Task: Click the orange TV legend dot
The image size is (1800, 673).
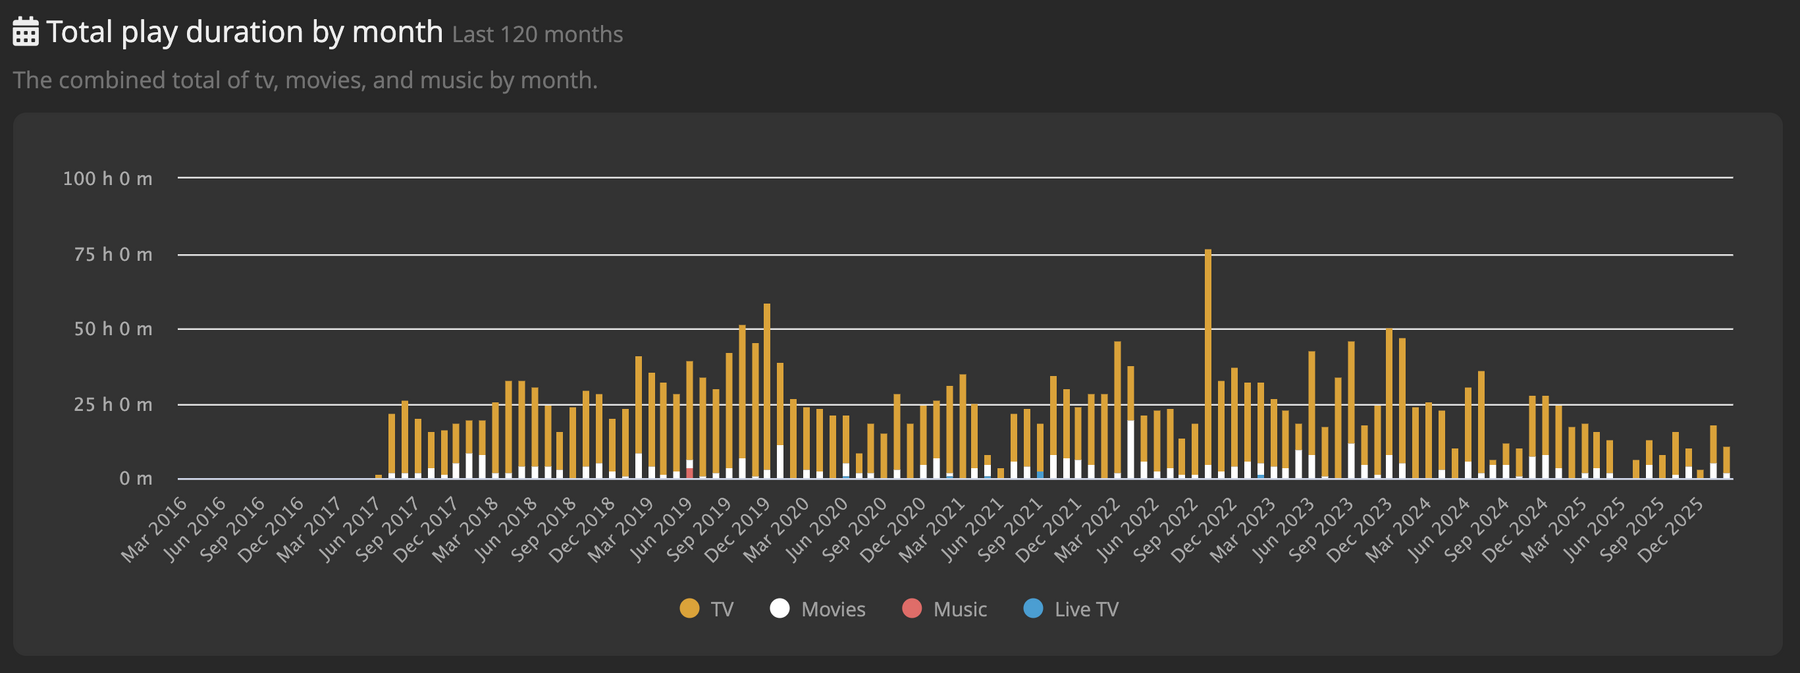Action: click(689, 608)
